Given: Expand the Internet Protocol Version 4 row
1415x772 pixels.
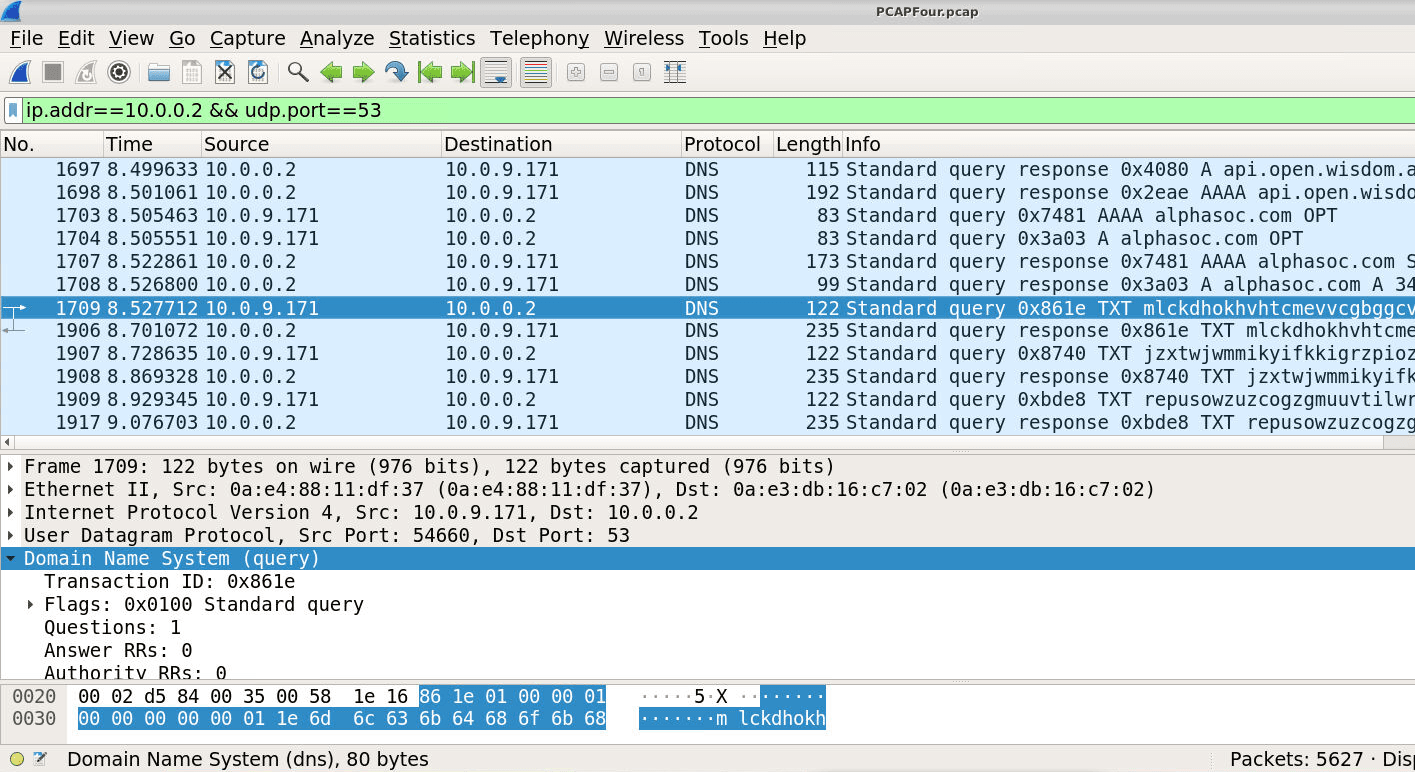Looking at the screenshot, I should pyautogui.click(x=11, y=512).
